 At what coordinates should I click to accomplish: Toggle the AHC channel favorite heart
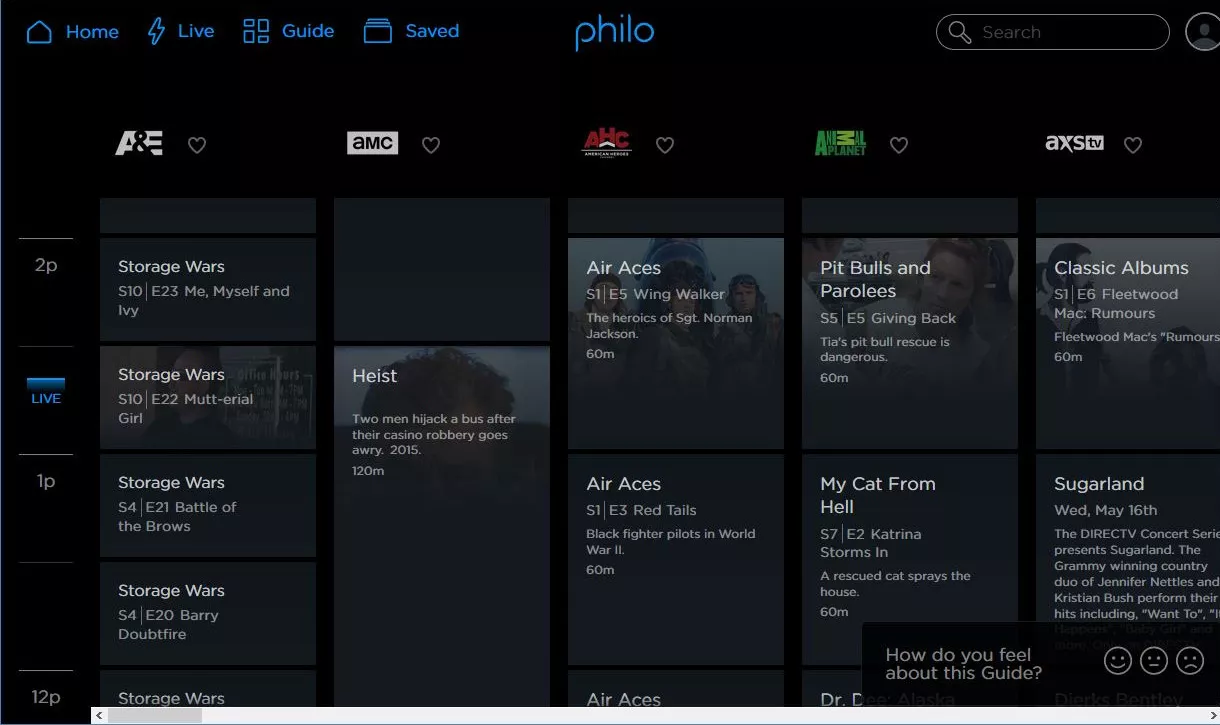665,145
